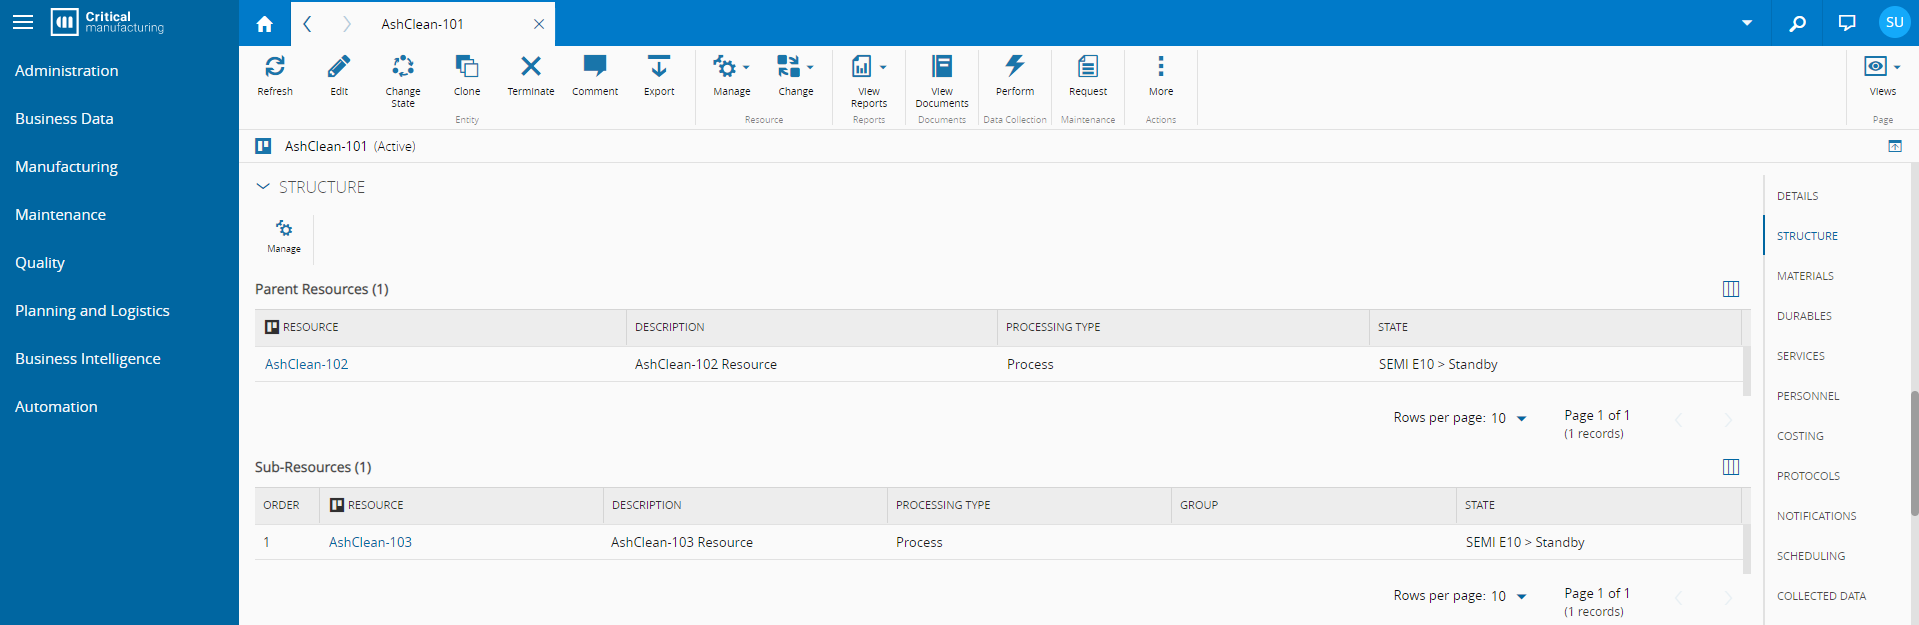Click the Edit pencil icon
The height and width of the screenshot is (625, 1919).
tap(339, 67)
